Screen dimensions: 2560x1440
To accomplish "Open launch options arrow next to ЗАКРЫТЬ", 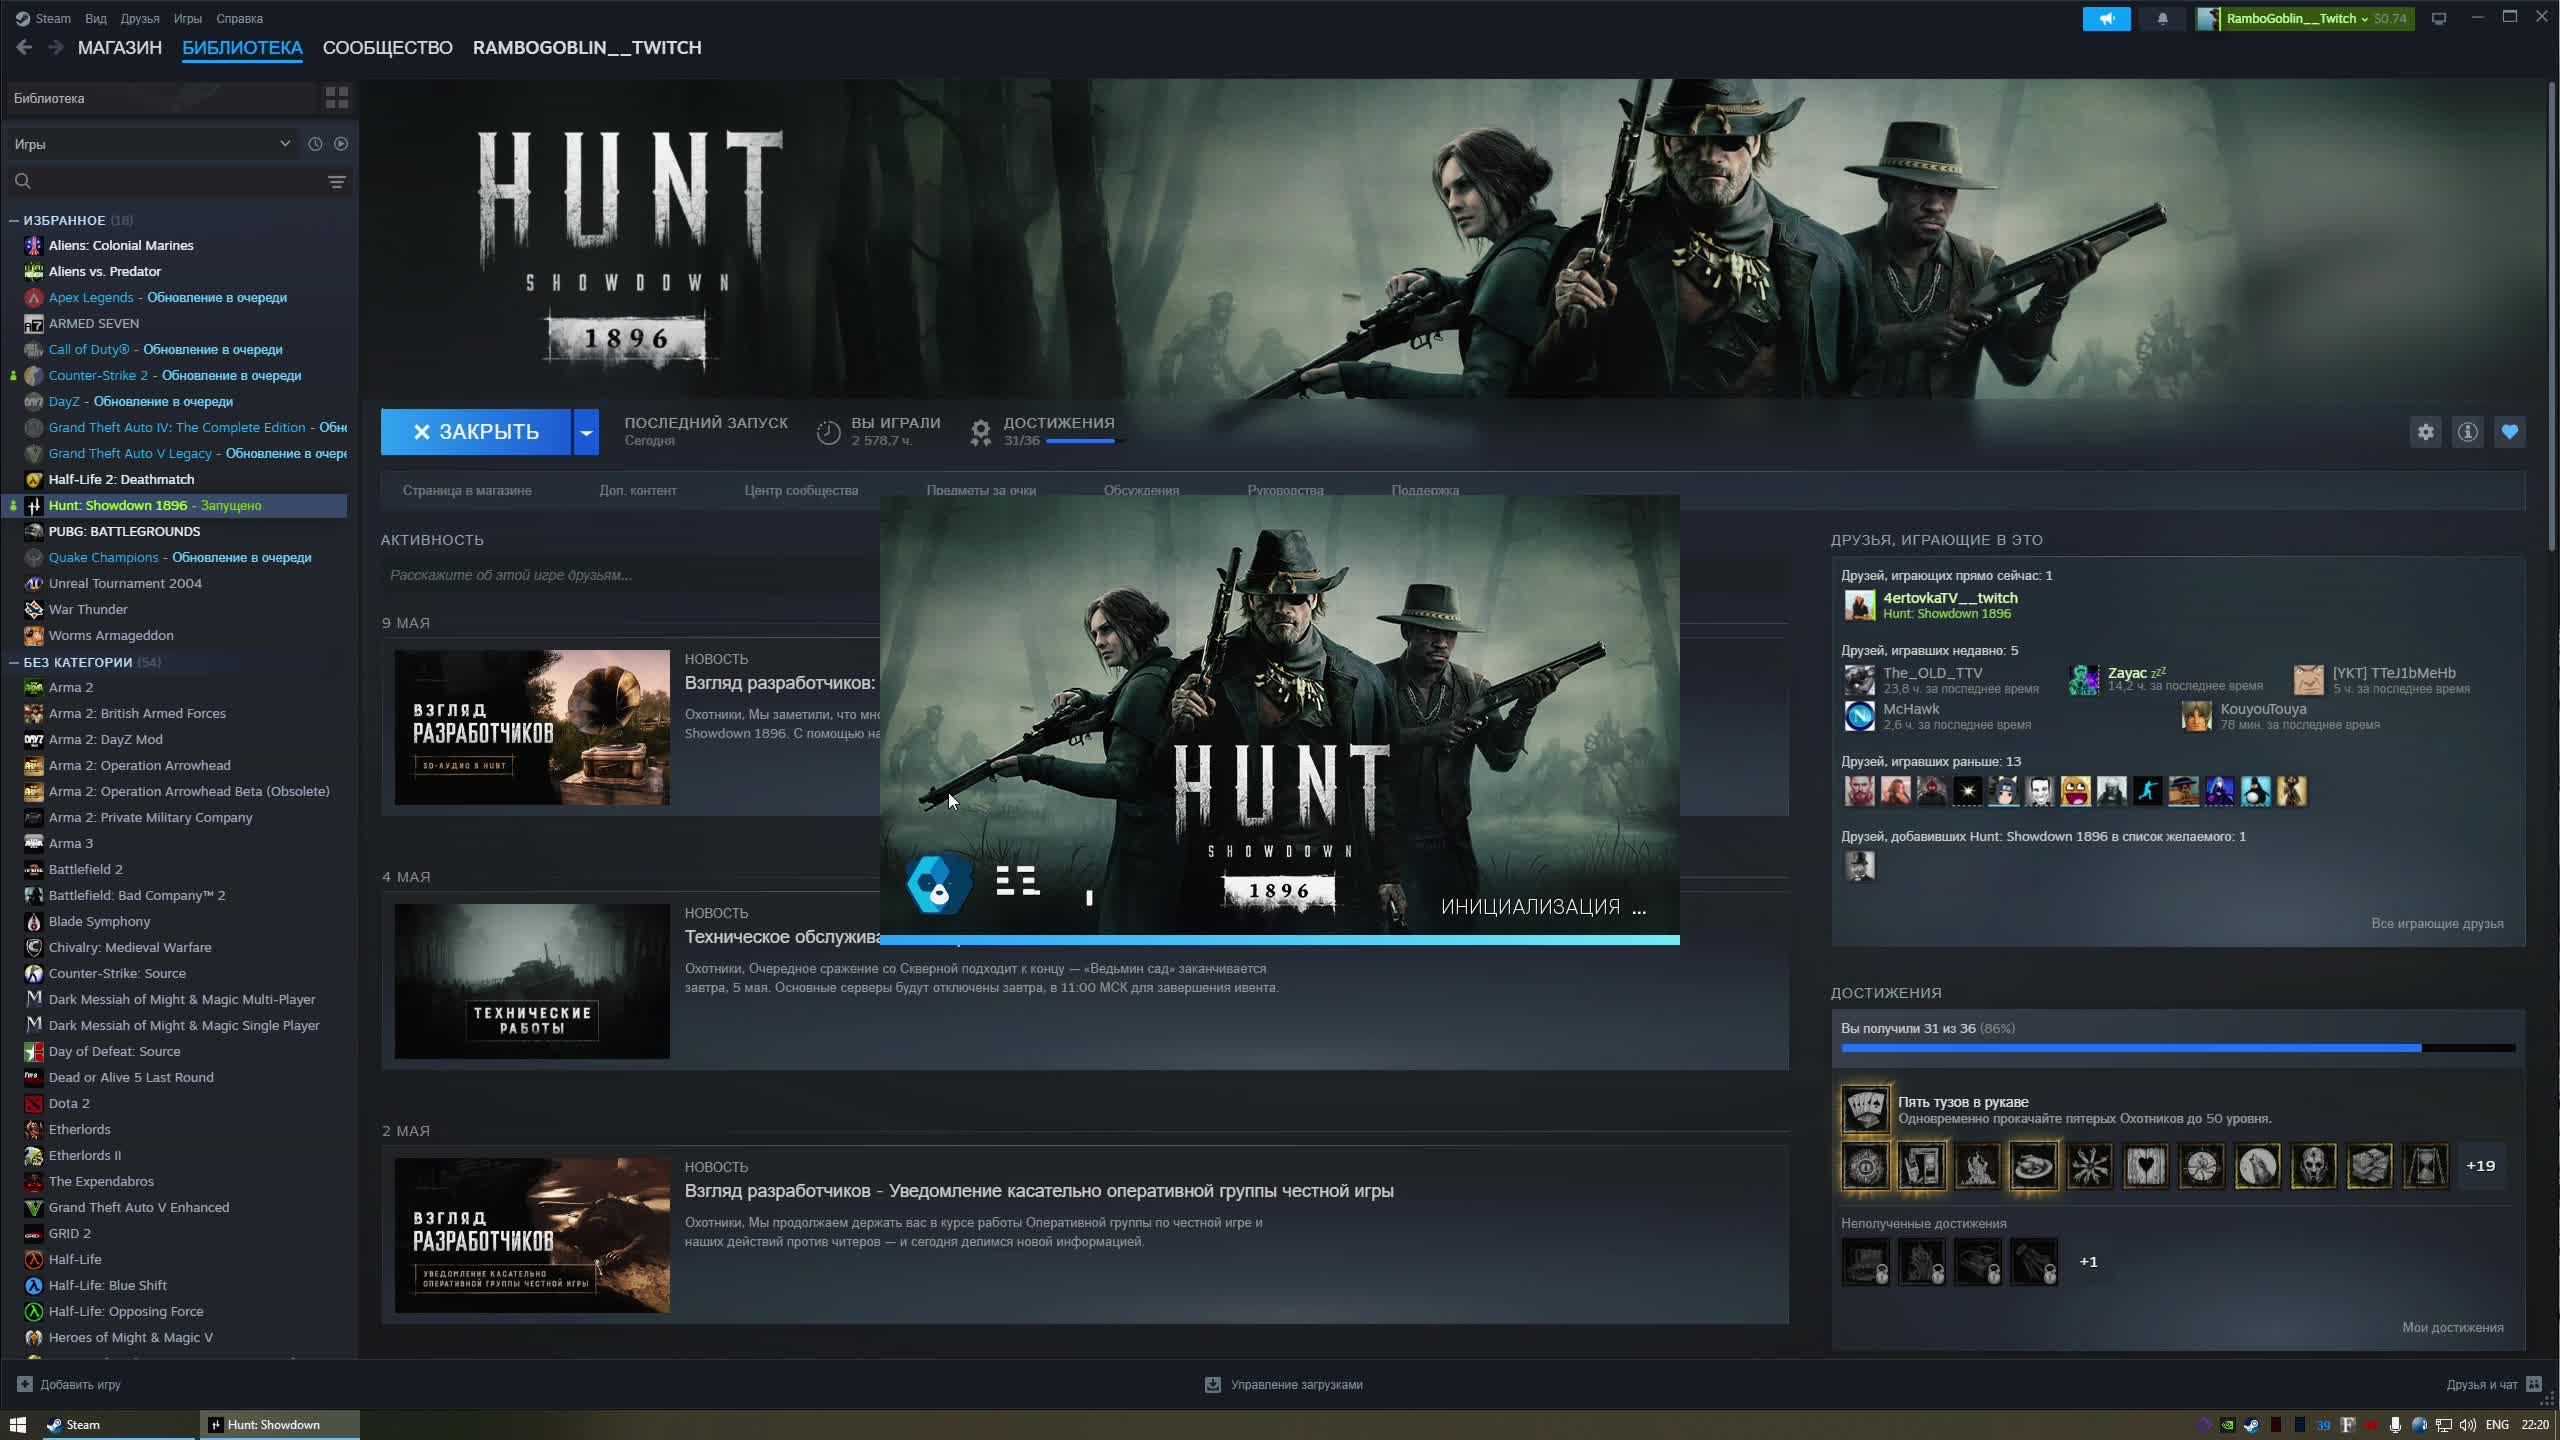I will [x=586, y=432].
